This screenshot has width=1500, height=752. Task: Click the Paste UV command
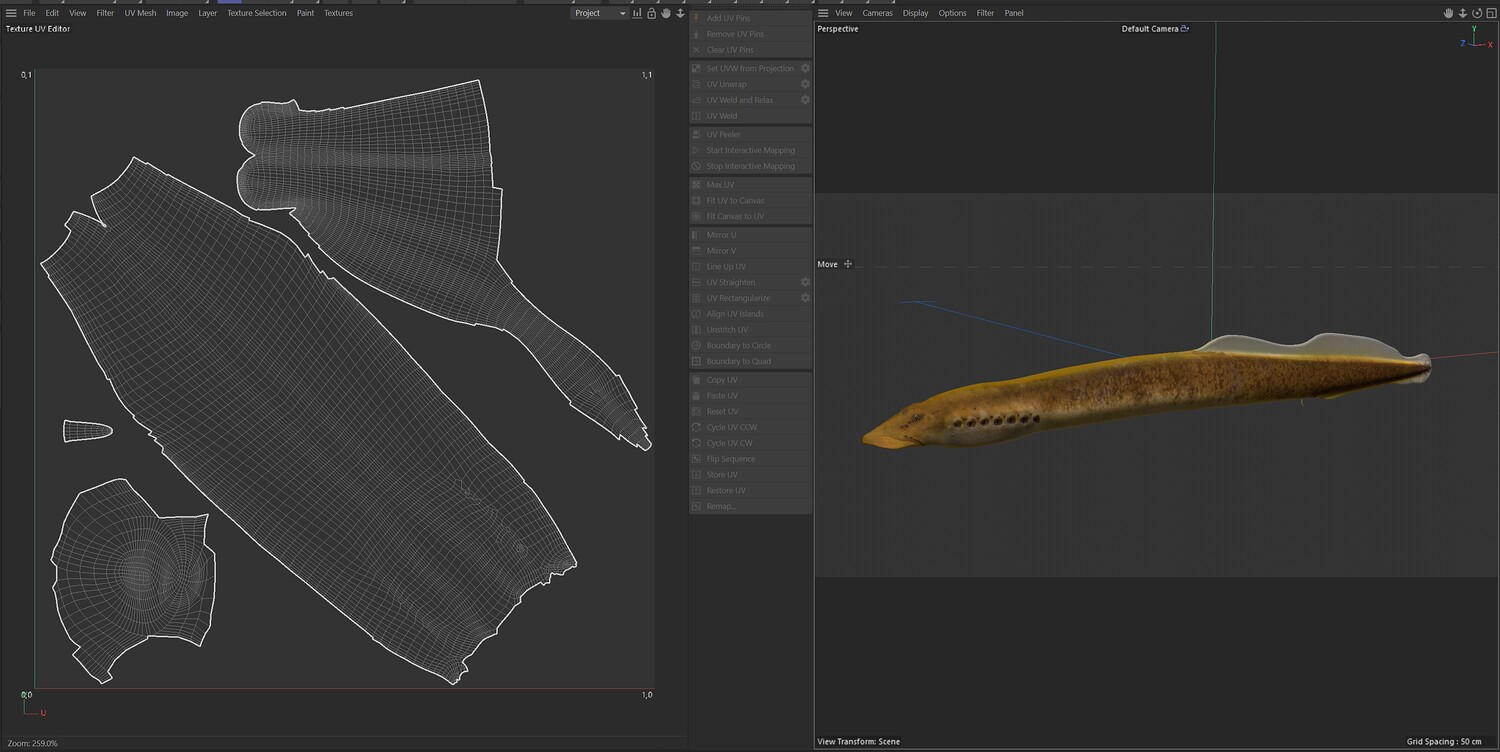(x=751, y=396)
